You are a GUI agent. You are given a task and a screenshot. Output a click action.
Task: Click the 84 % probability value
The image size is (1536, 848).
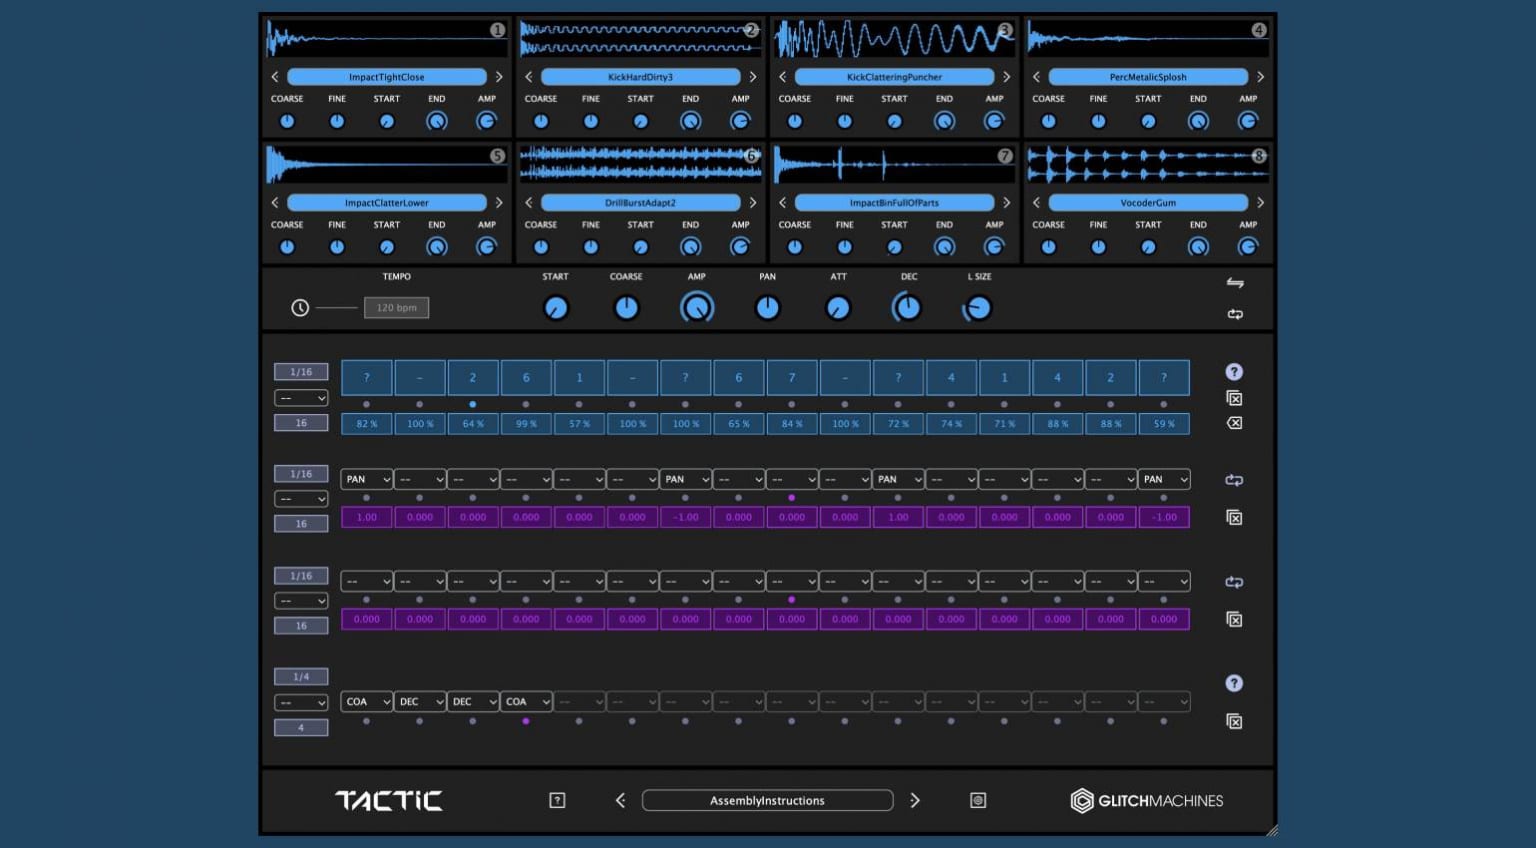(x=792, y=424)
